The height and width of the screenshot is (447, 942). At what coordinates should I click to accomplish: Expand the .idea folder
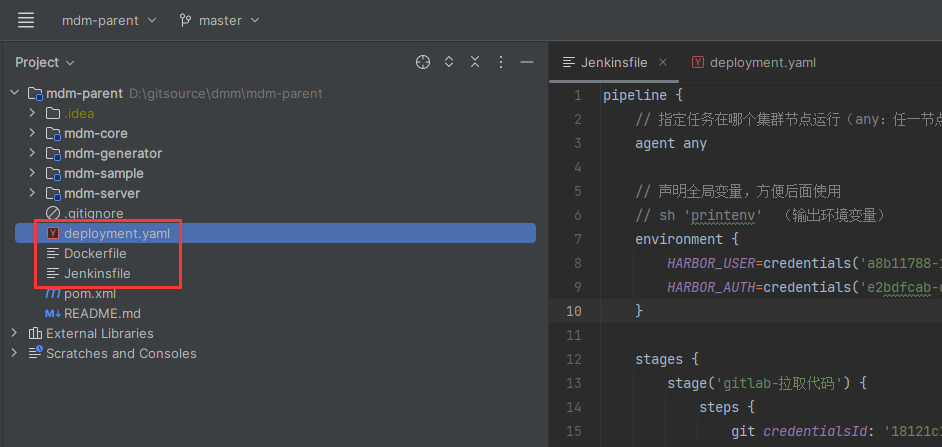point(32,113)
